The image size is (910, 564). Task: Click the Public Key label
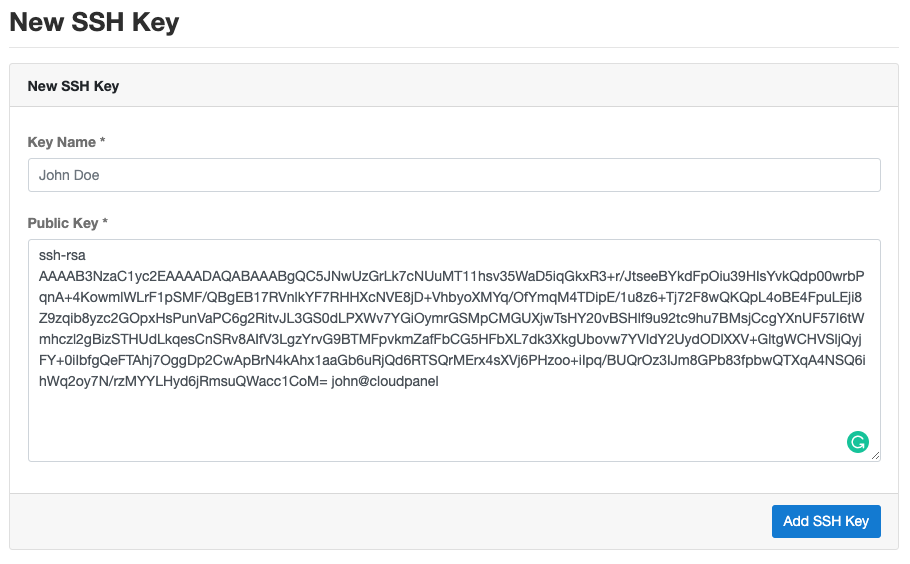coord(63,223)
